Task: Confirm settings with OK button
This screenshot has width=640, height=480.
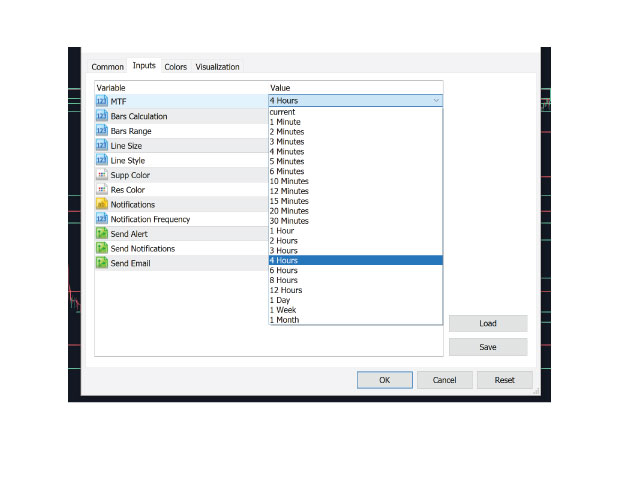Action: tap(384, 380)
